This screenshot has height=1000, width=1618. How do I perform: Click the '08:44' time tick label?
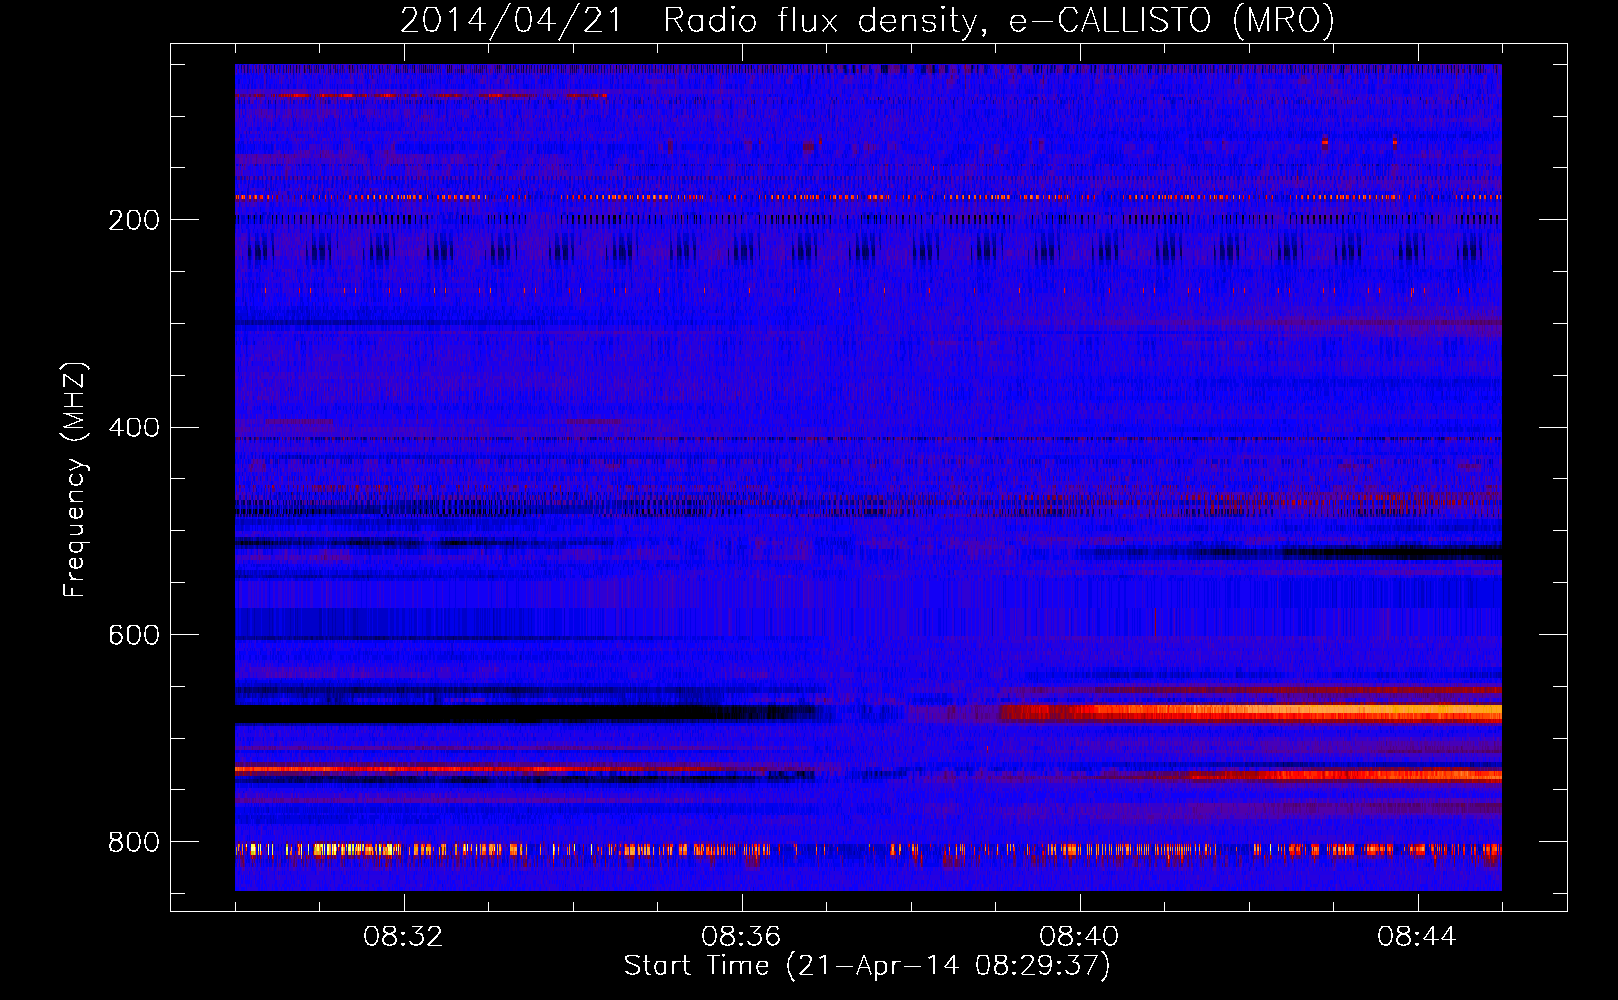coord(1417,937)
